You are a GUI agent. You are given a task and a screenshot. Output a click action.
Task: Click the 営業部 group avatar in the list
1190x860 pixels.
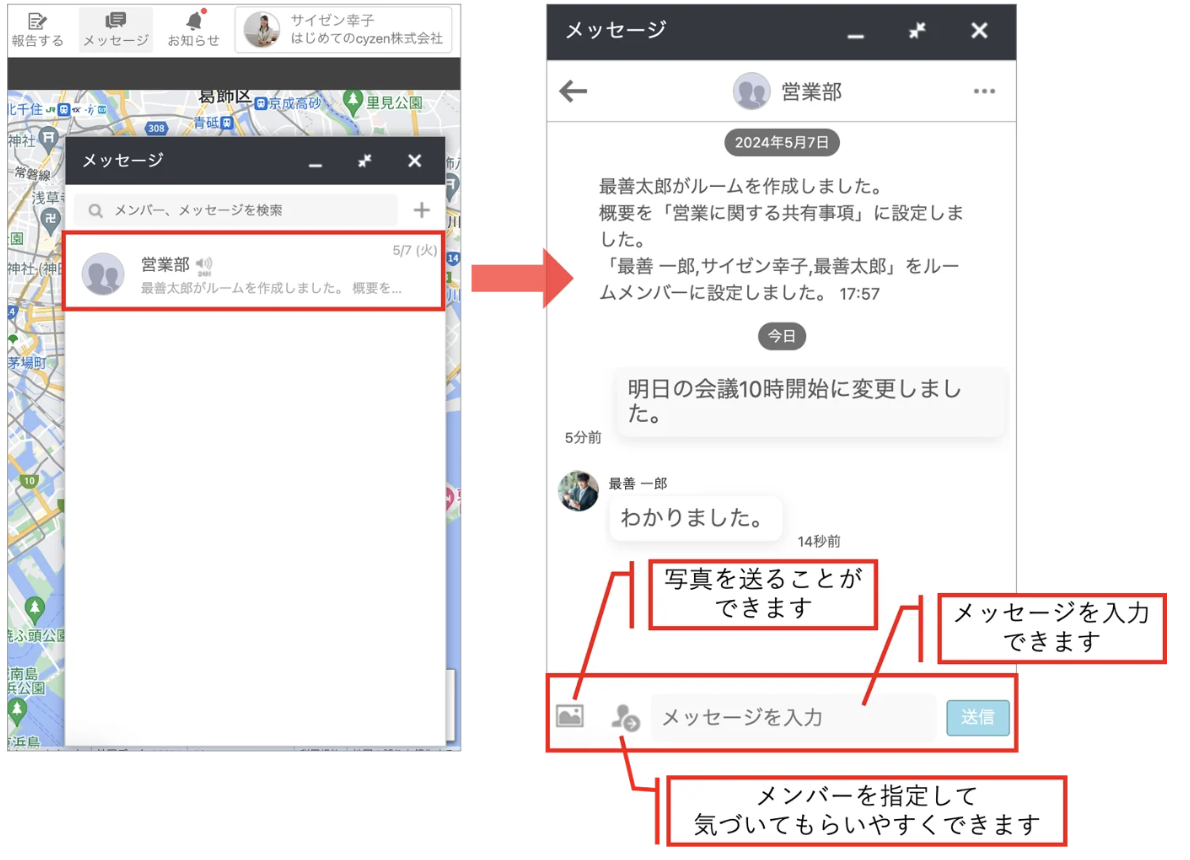(x=103, y=273)
